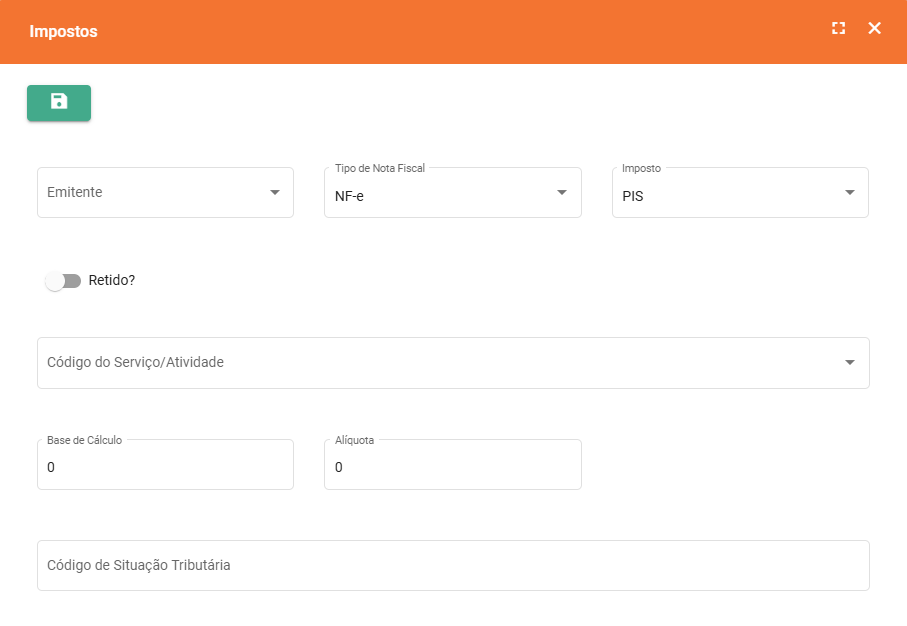Screen dimensions: 907x626
Task: Close the Impostos dialog
Action: pos(874,28)
